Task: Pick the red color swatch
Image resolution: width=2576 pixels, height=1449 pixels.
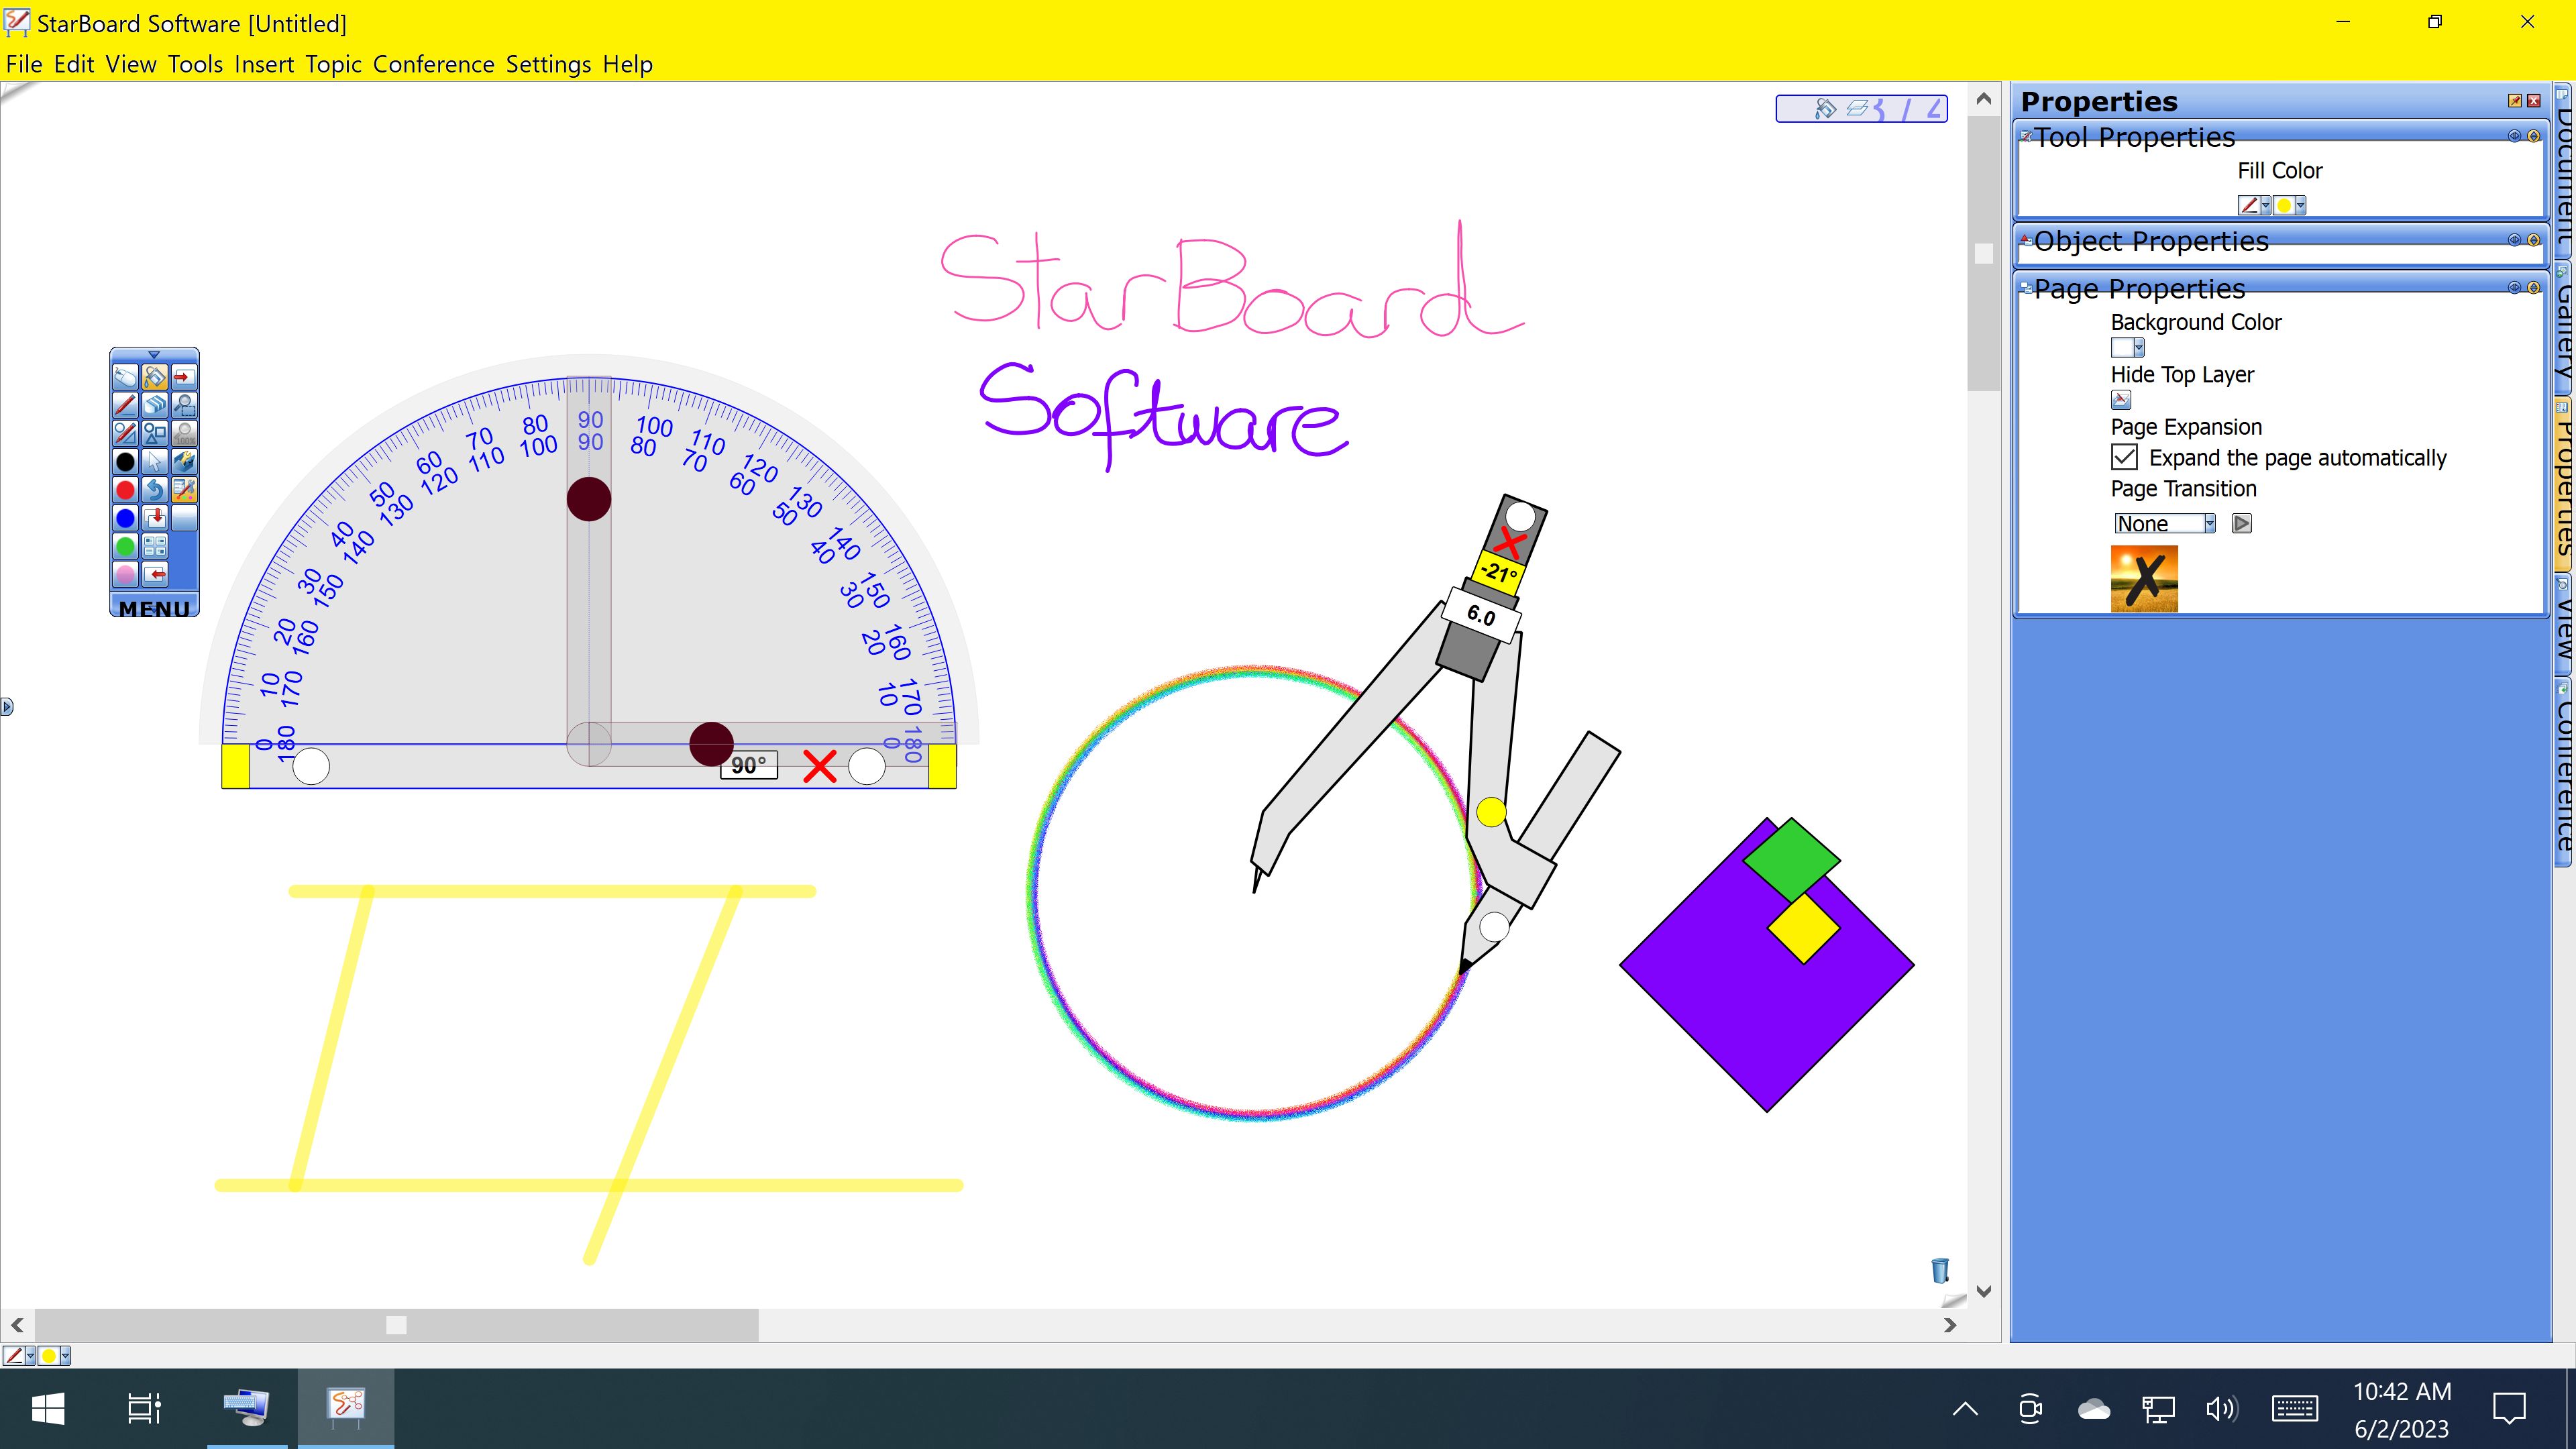Action: point(125,489)
